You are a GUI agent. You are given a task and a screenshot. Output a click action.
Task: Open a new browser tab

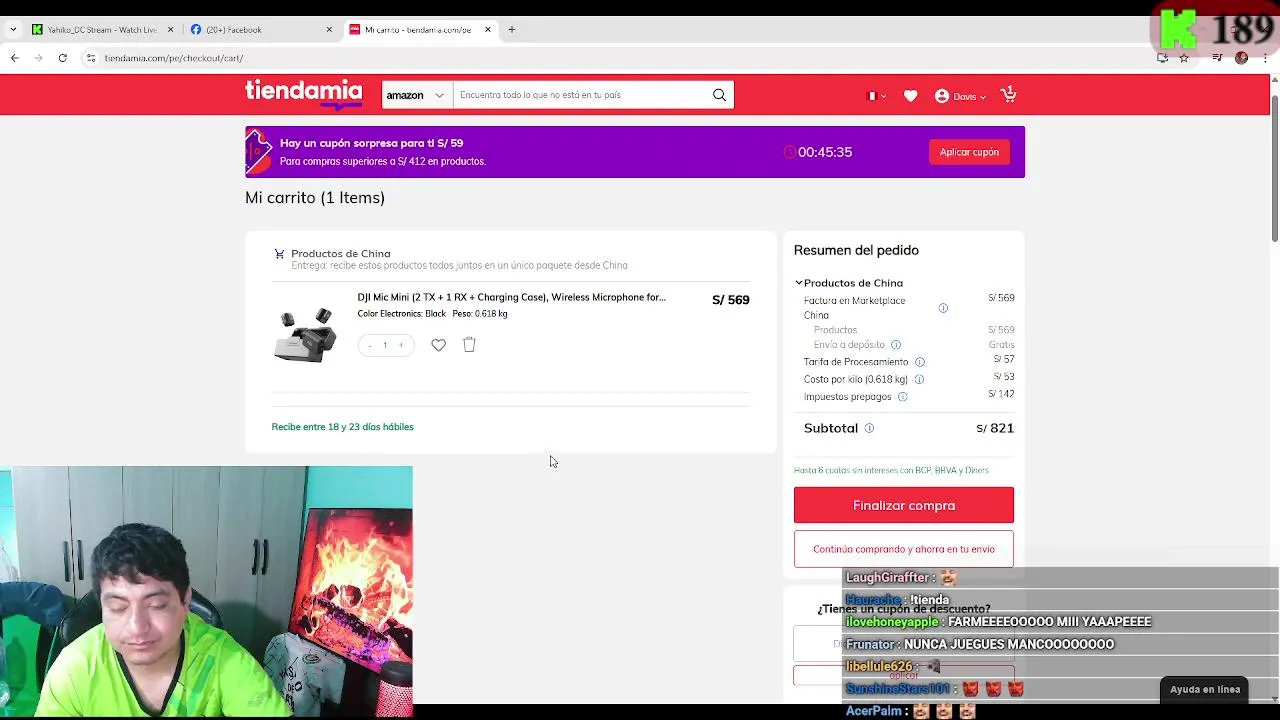point(512,30)
